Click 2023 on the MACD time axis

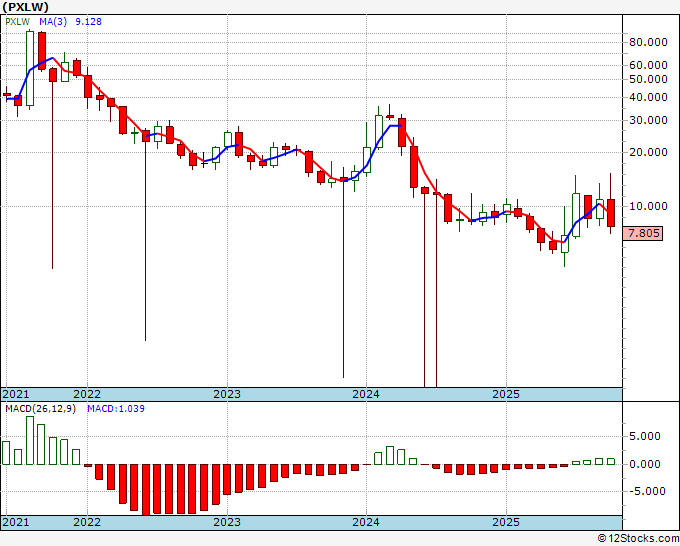tap(227, 522)
